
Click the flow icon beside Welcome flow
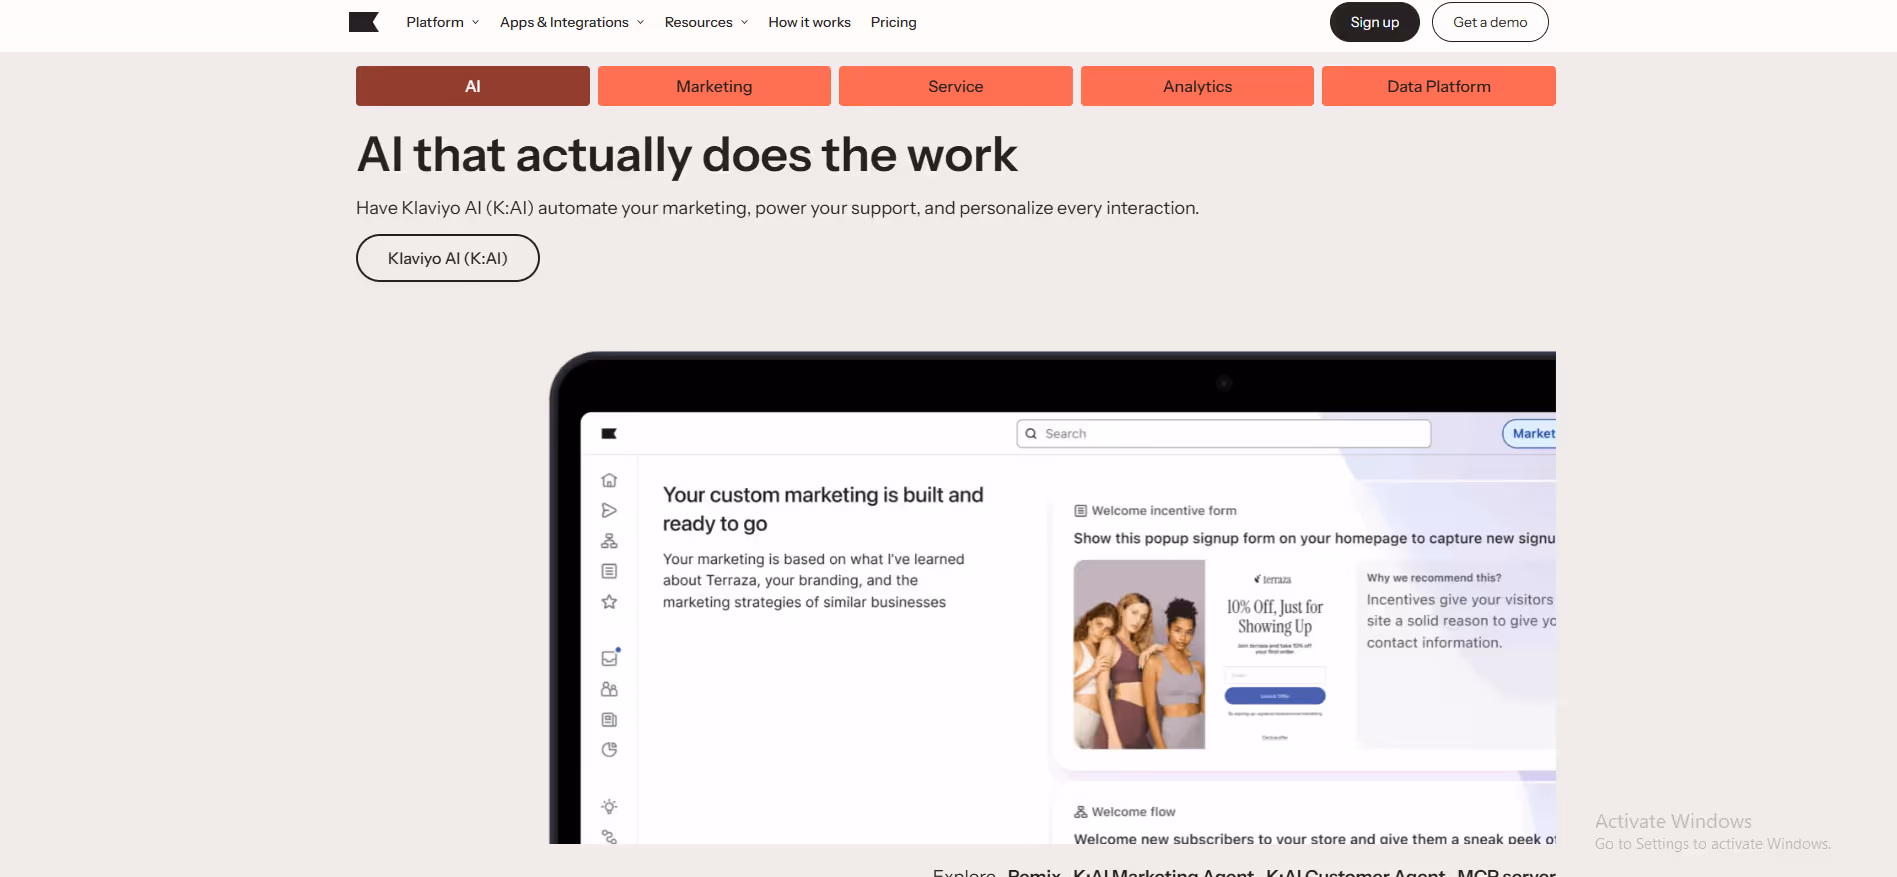click(1080, 812)
